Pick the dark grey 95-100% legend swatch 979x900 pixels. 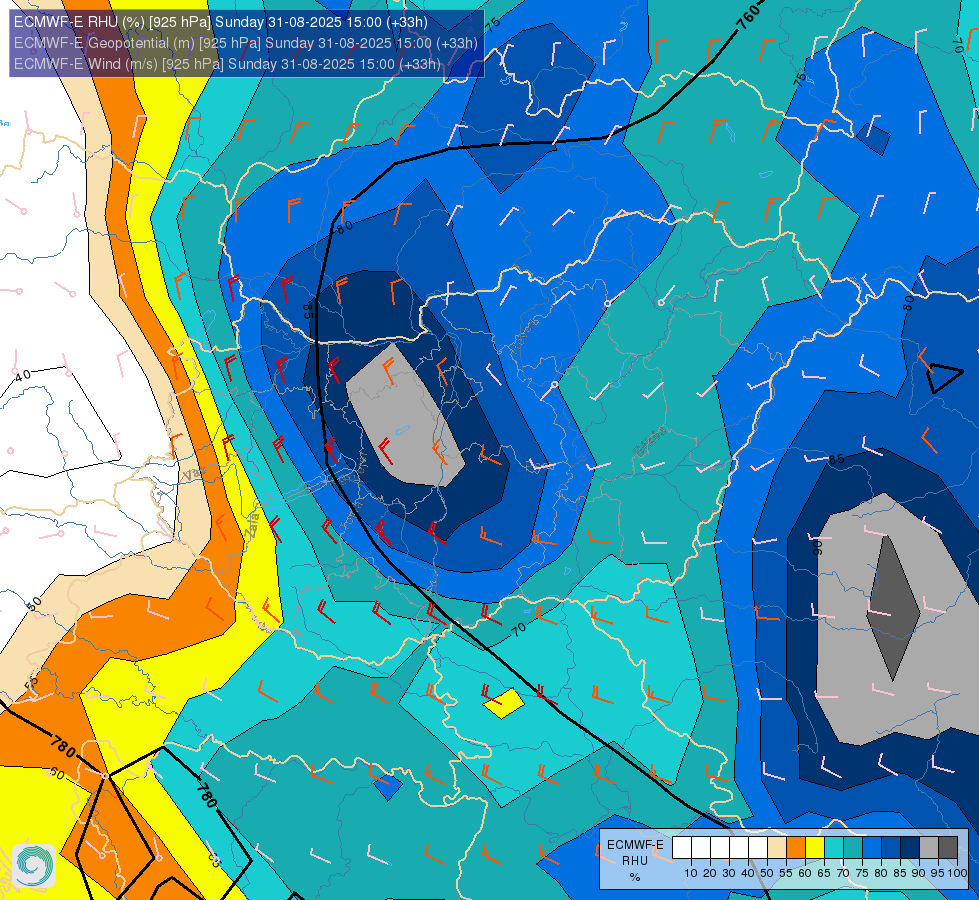(948, 848)
